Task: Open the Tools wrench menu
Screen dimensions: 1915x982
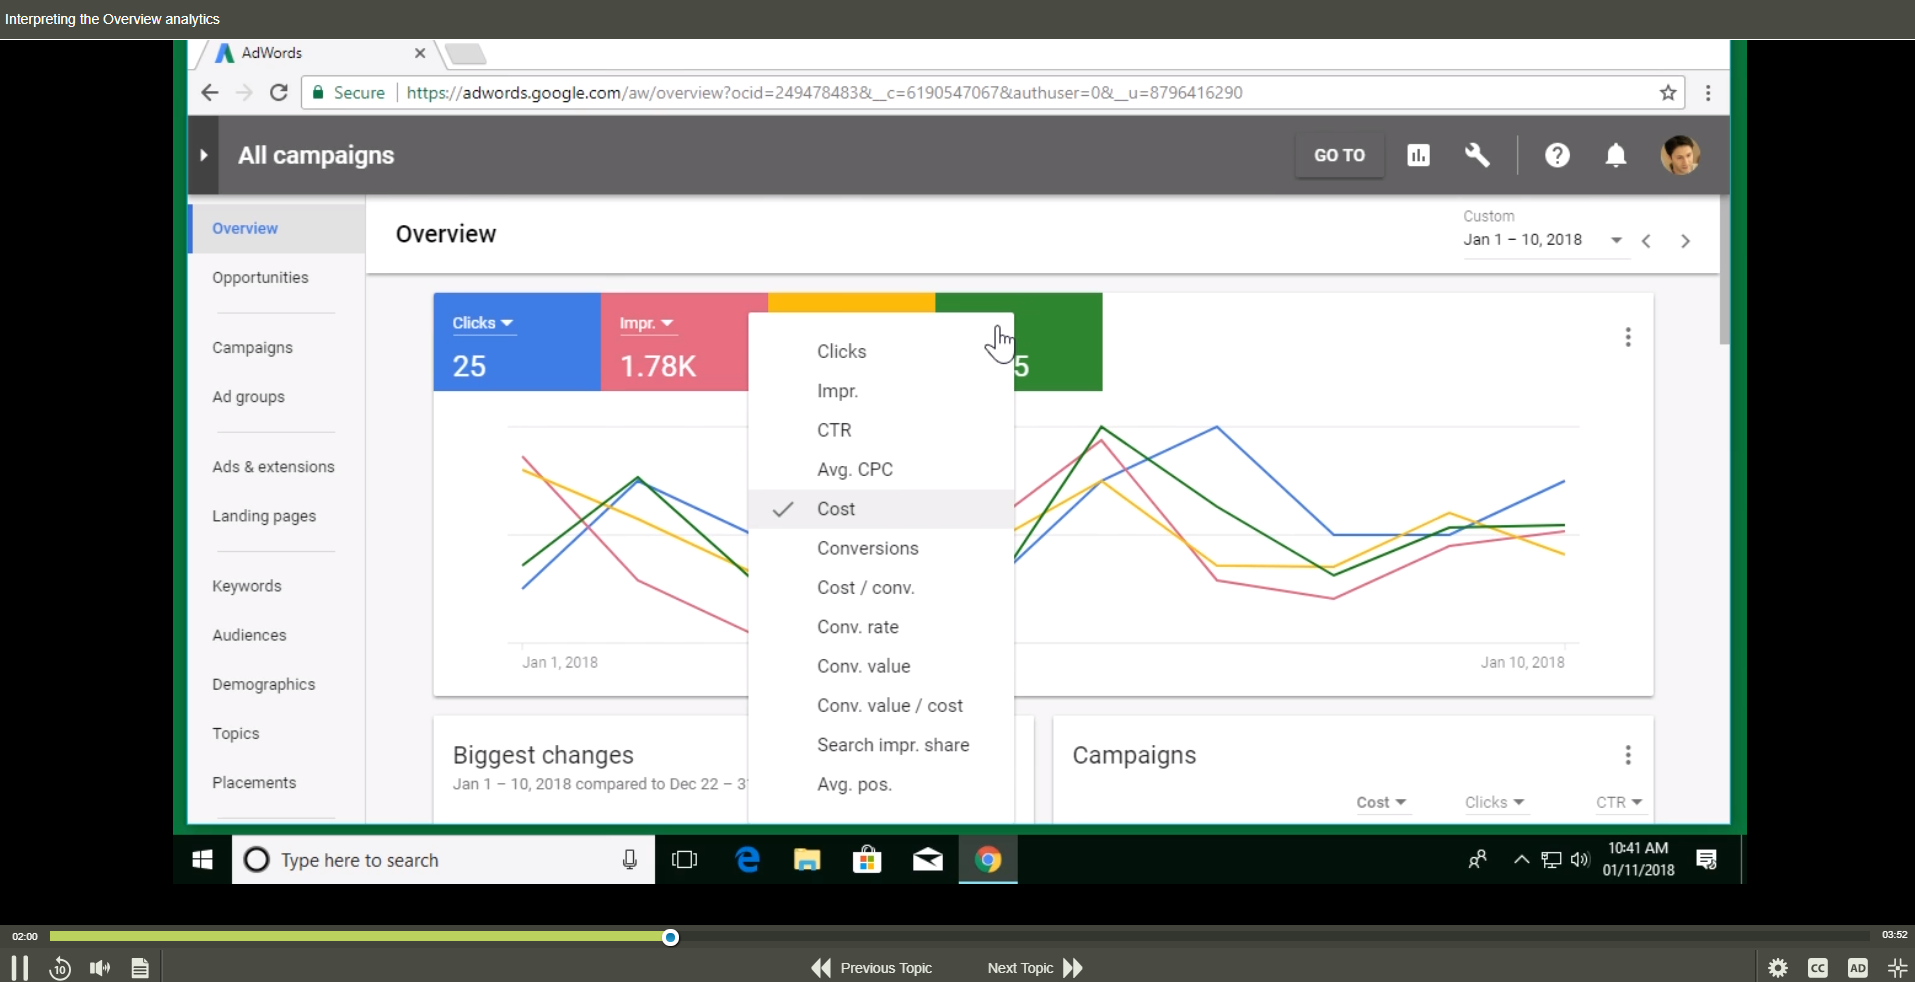Action: pos(1477,155)
